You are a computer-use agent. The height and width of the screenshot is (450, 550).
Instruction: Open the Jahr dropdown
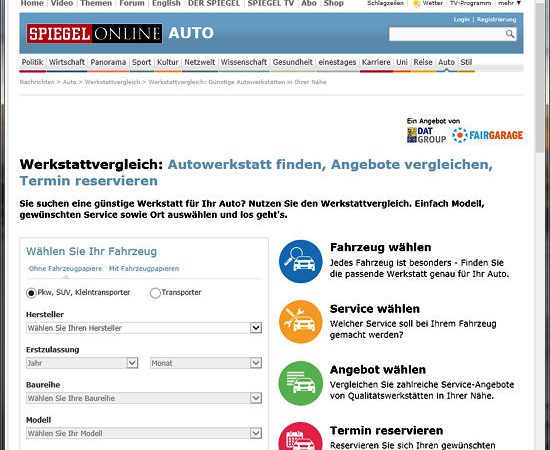82,363
